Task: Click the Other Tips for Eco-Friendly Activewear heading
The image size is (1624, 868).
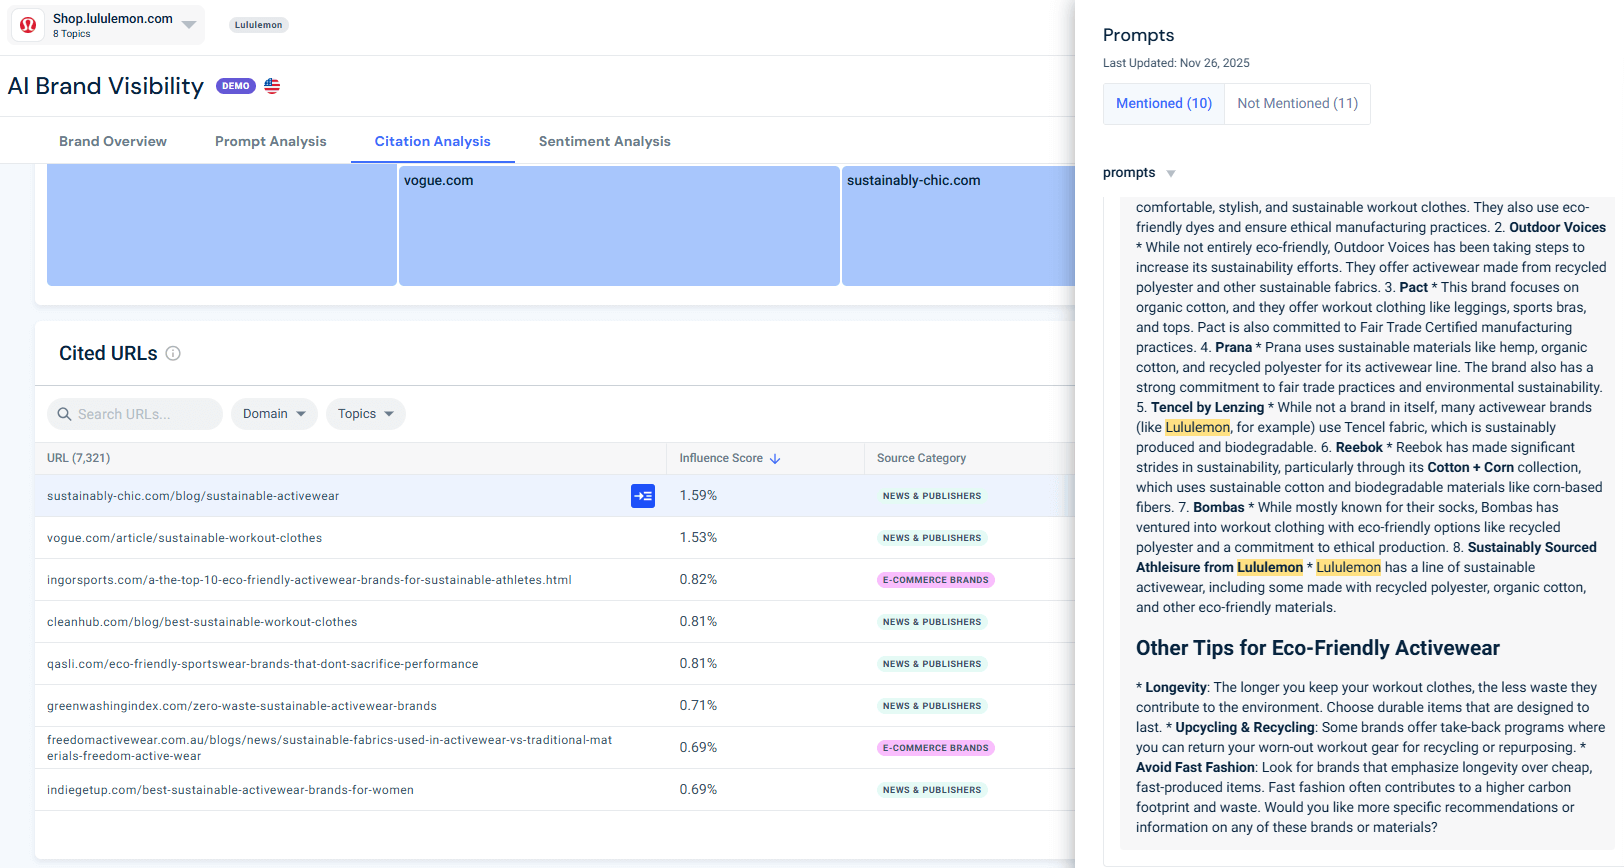Action: click(1317, 648)
